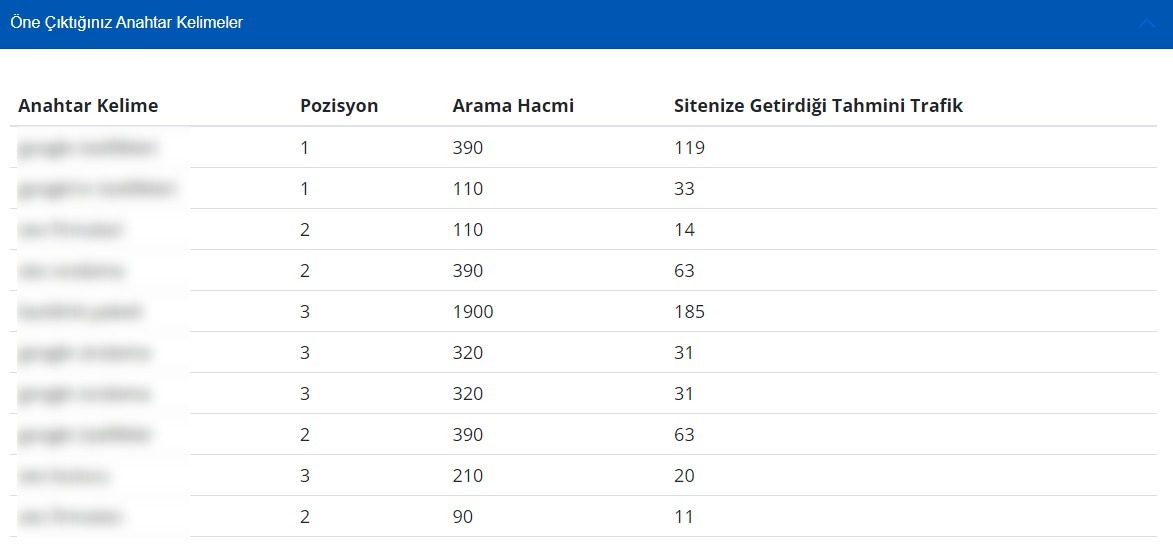This screenshot has height=554, width=1173.
Task: Click the search volume value 90
Action: coord(463,517)
